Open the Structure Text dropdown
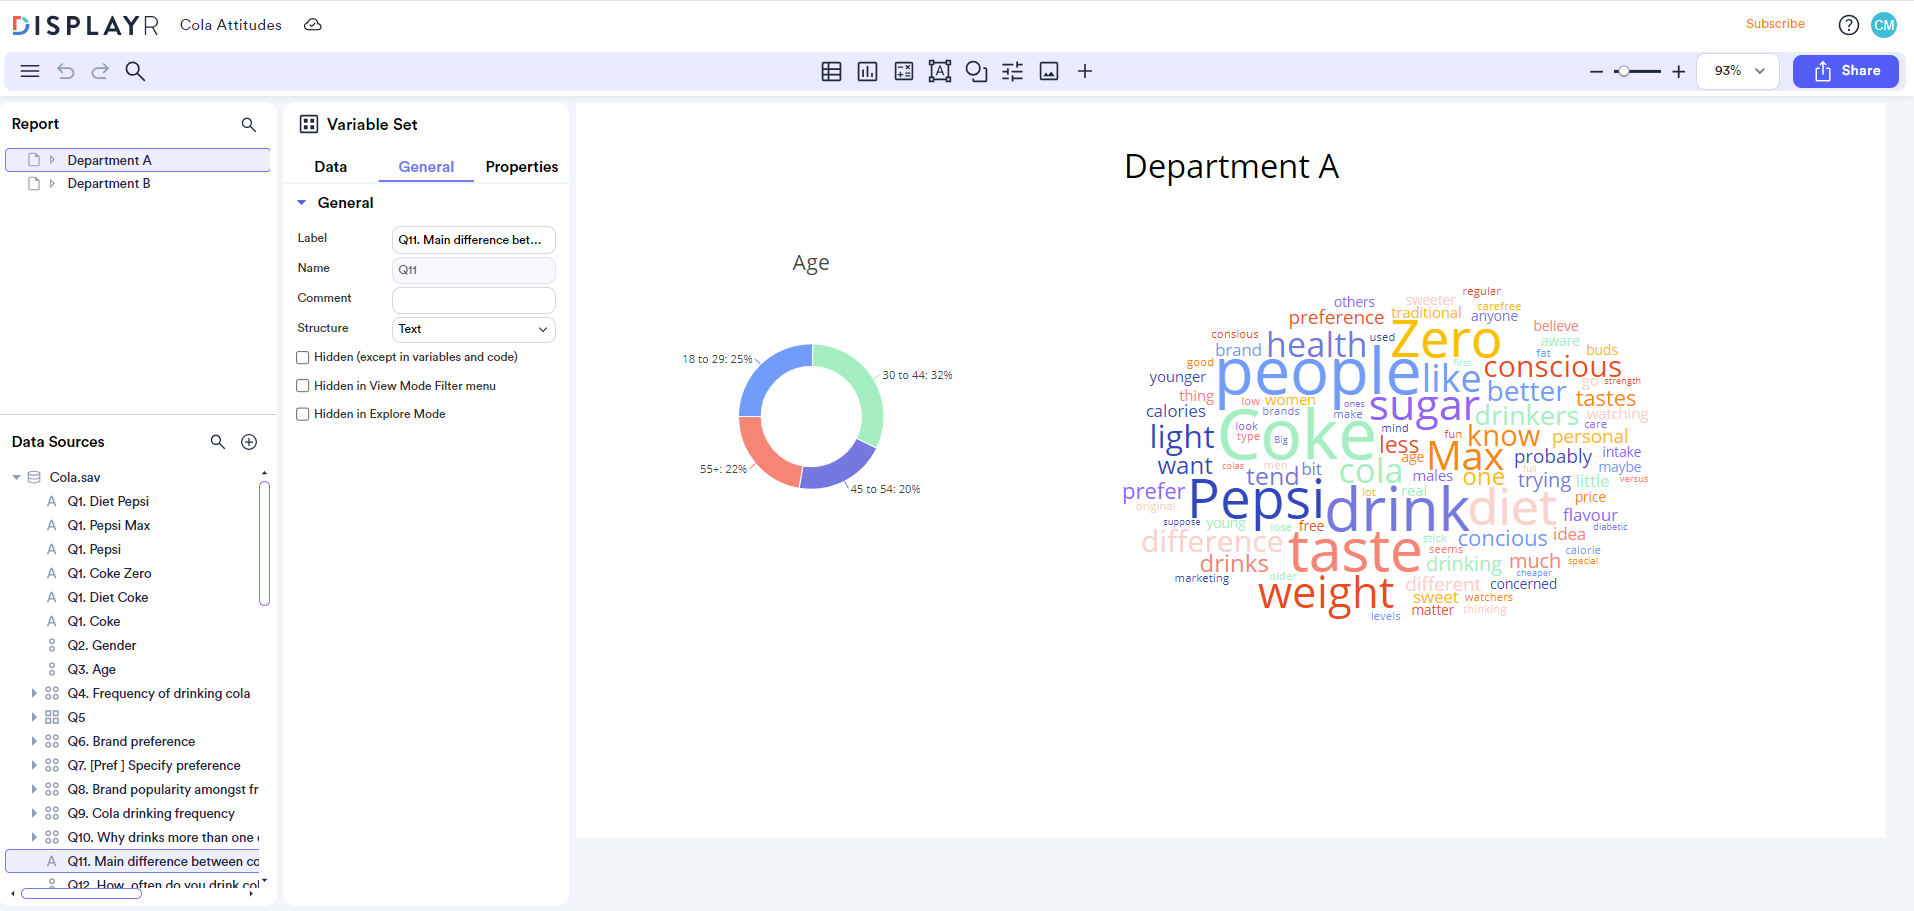Viewport: 1914px width, 911px height. tap(473, 329)
